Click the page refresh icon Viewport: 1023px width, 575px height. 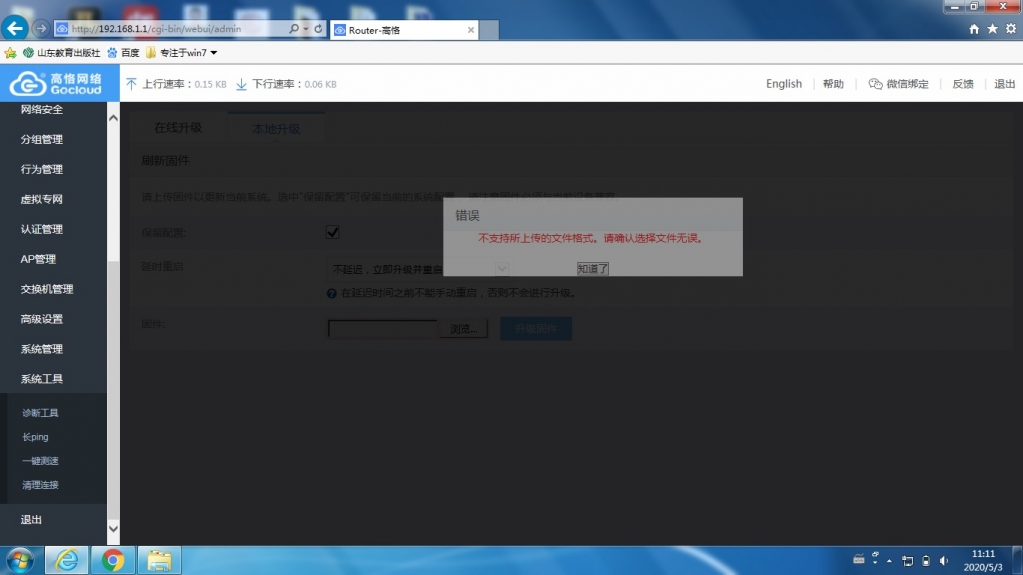pos(318,29)
